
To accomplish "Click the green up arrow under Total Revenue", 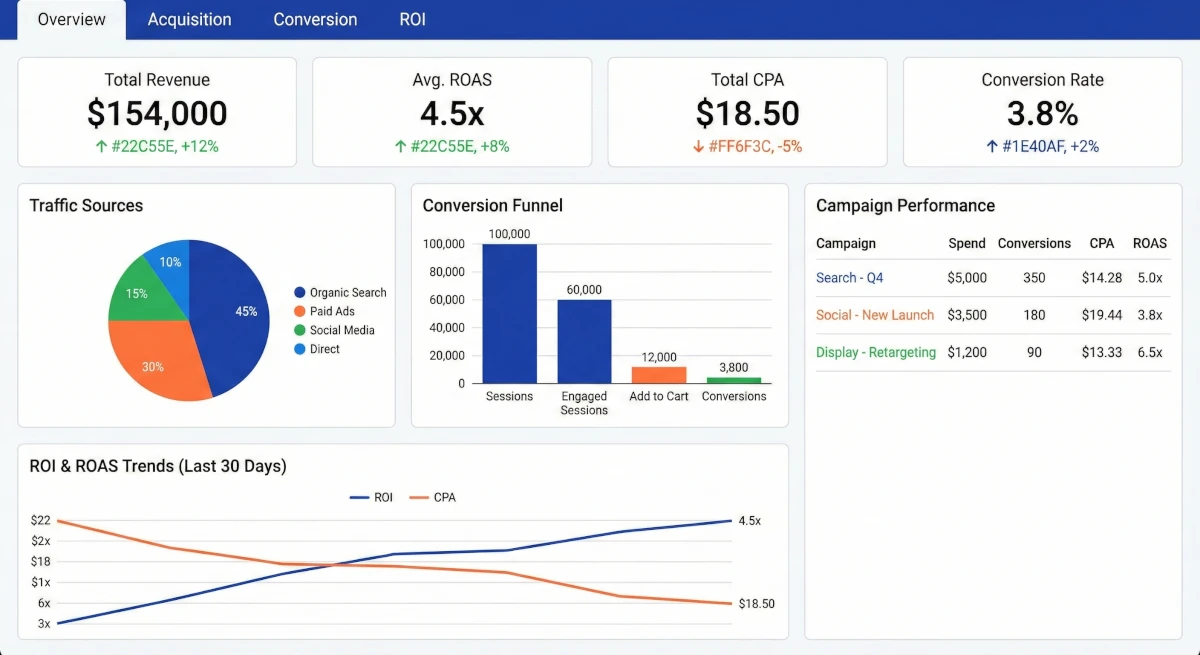I will (x=100, y=146).
